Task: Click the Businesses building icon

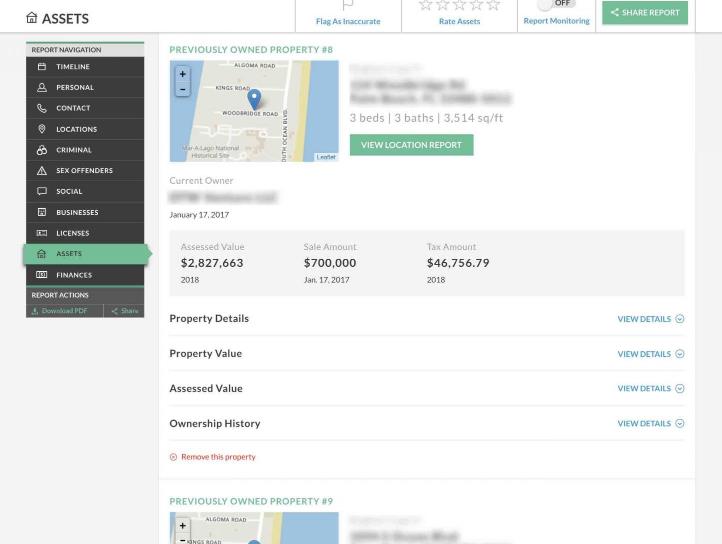Action: [42, 212]
